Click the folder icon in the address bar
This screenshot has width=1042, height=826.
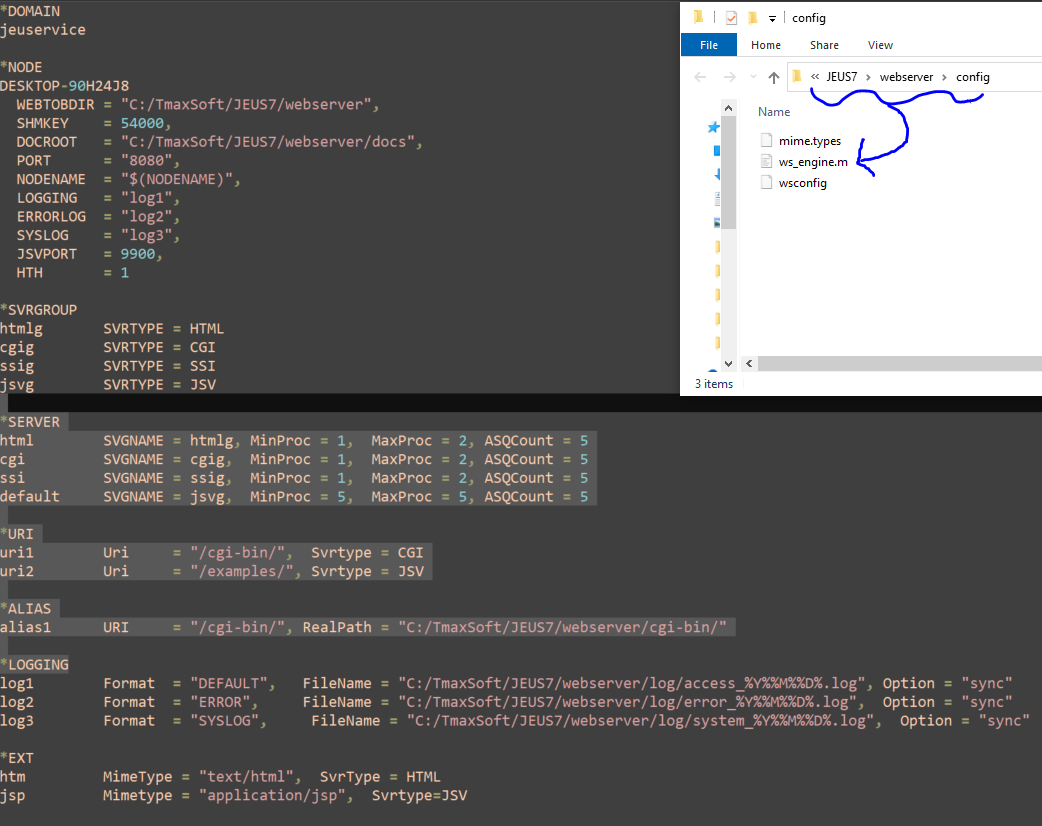coord(797,76)
